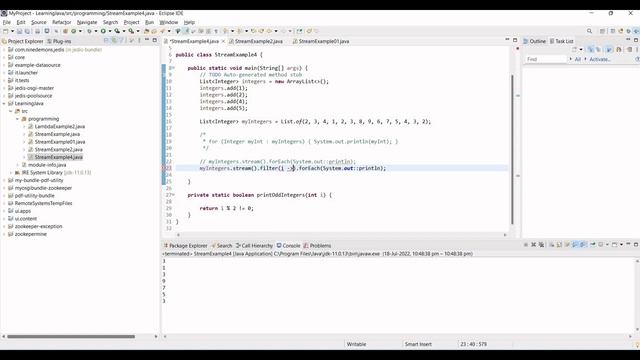Expand the module-info.java node

(17, 165)
